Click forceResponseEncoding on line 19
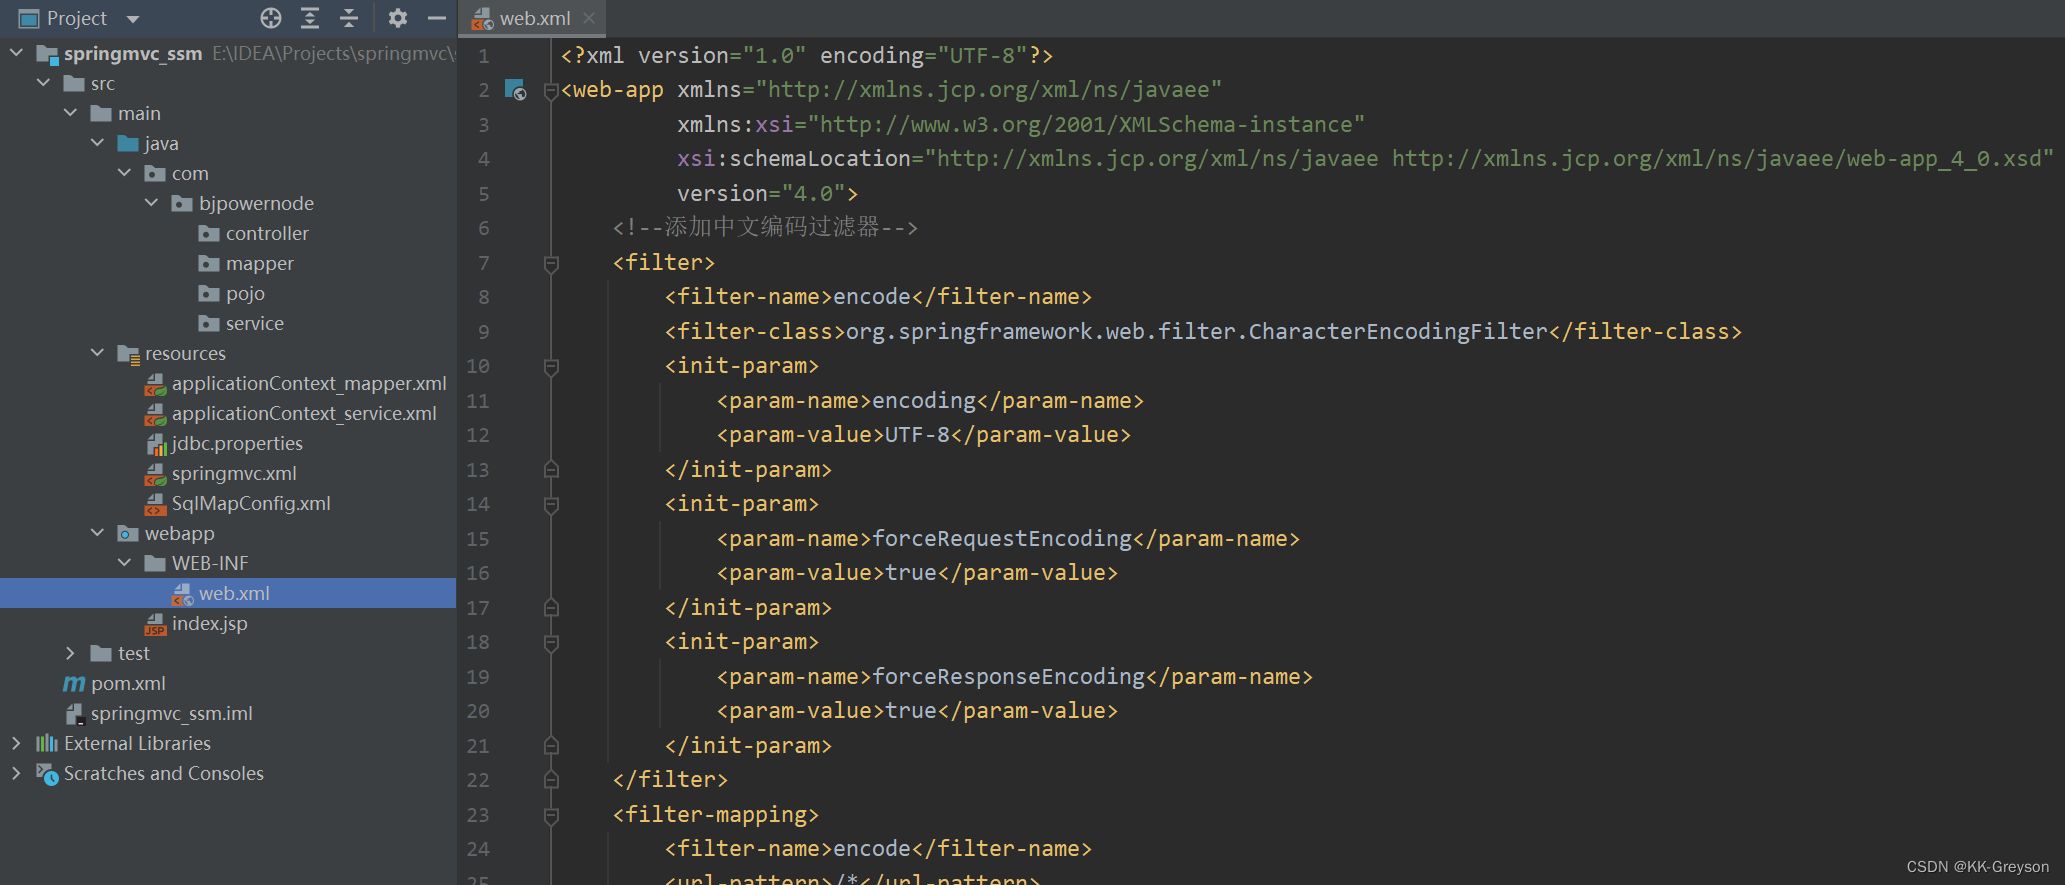The image size is (2065, 885). tap(1008, 676)
